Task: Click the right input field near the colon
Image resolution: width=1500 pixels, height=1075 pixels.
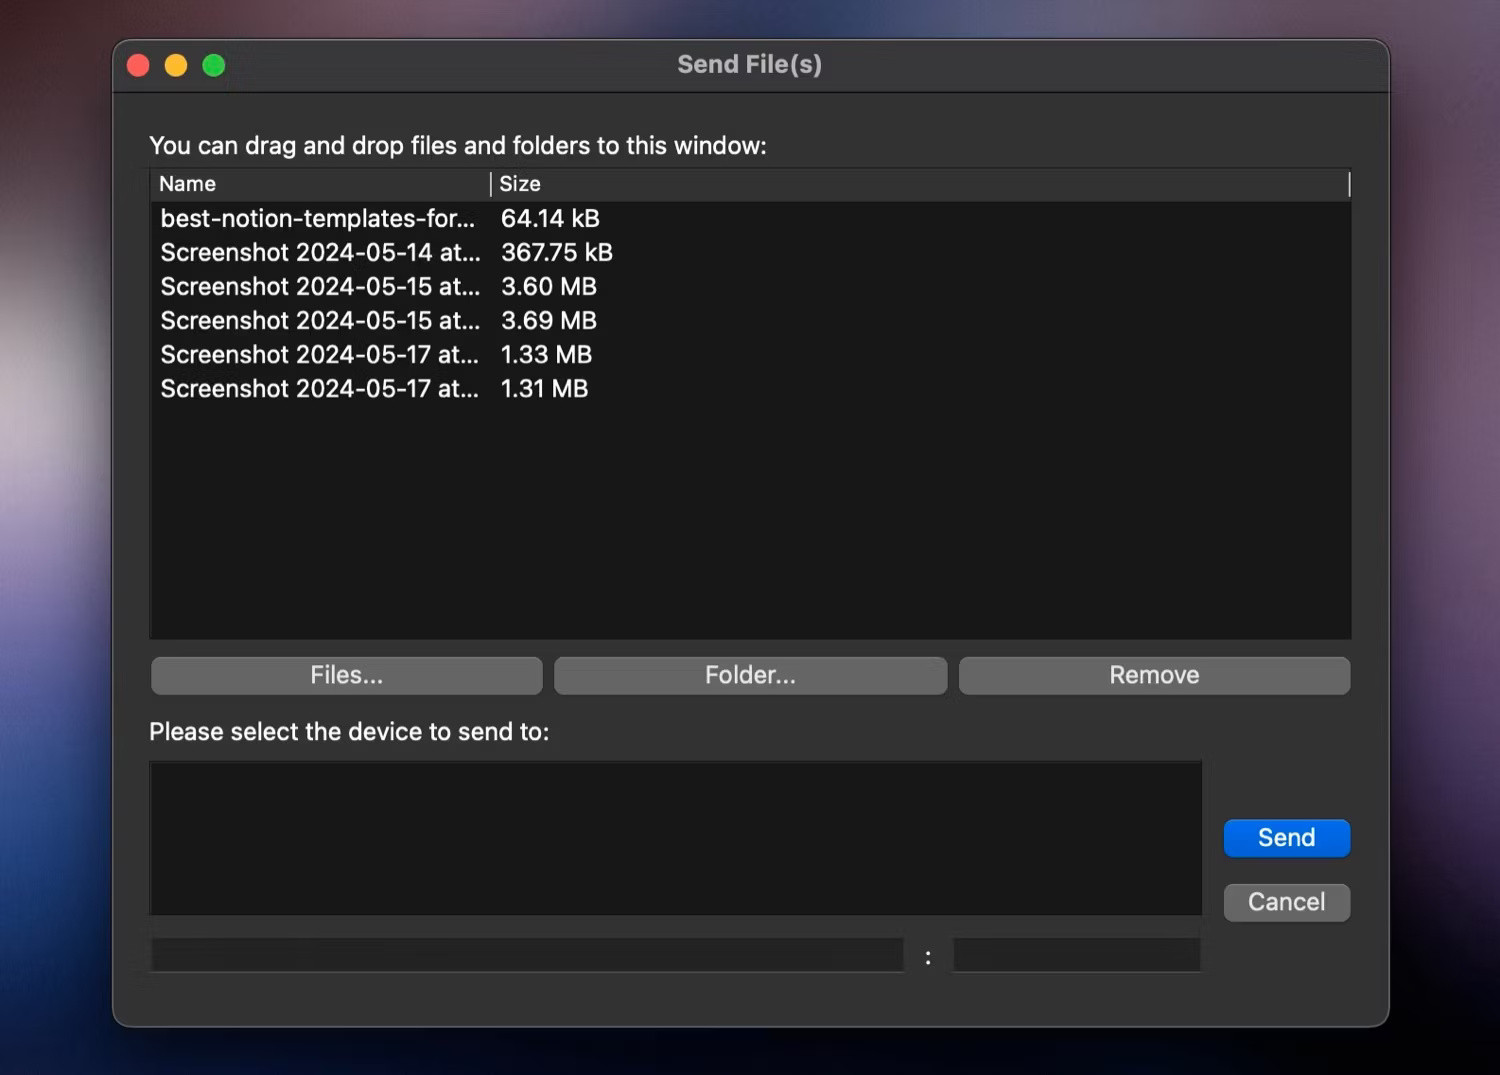Action: [x=1077, y=955]
